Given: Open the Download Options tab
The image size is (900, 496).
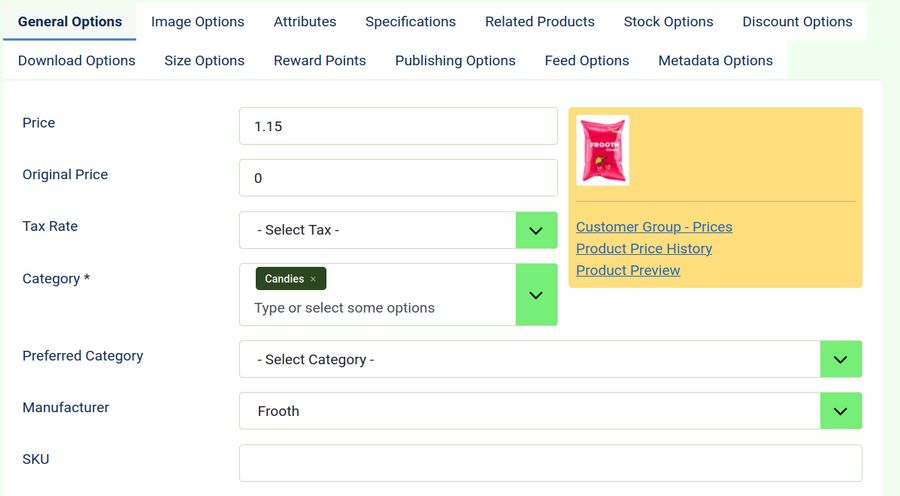Looking at the screenshot, I should pyautogui.click(x=77, y=60).
